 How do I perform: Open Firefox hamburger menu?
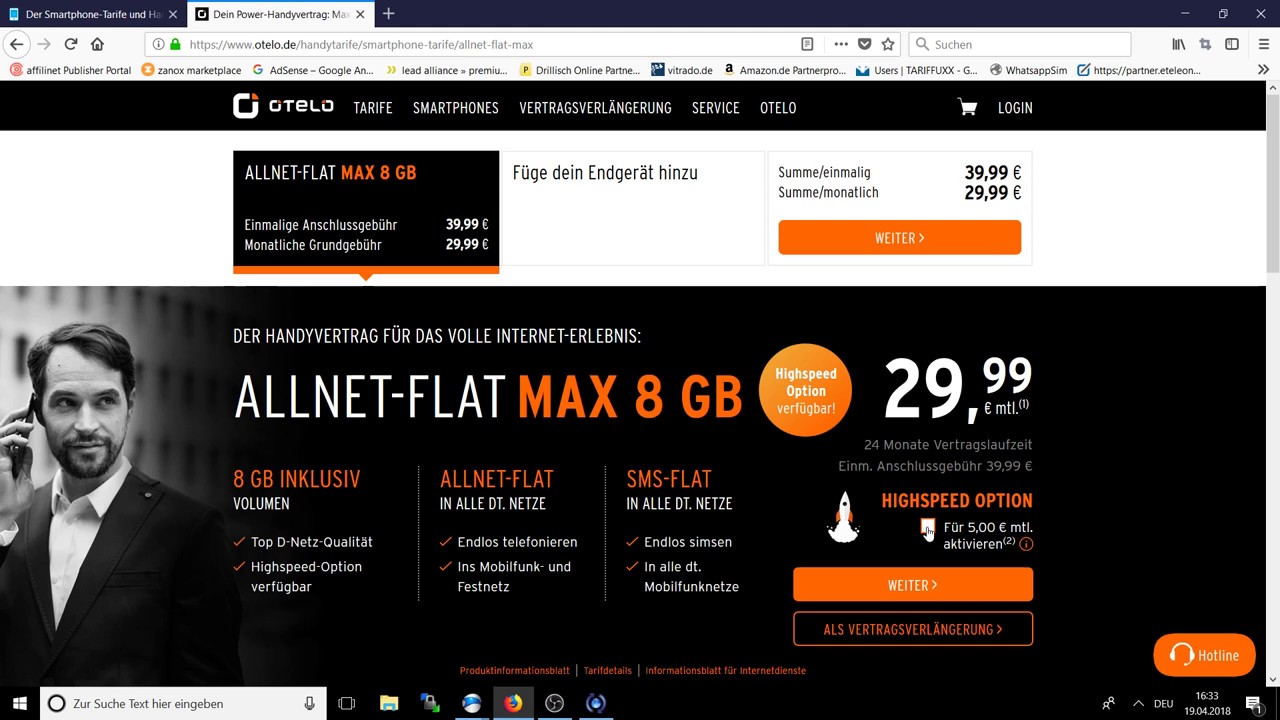tap(1262, 44)
